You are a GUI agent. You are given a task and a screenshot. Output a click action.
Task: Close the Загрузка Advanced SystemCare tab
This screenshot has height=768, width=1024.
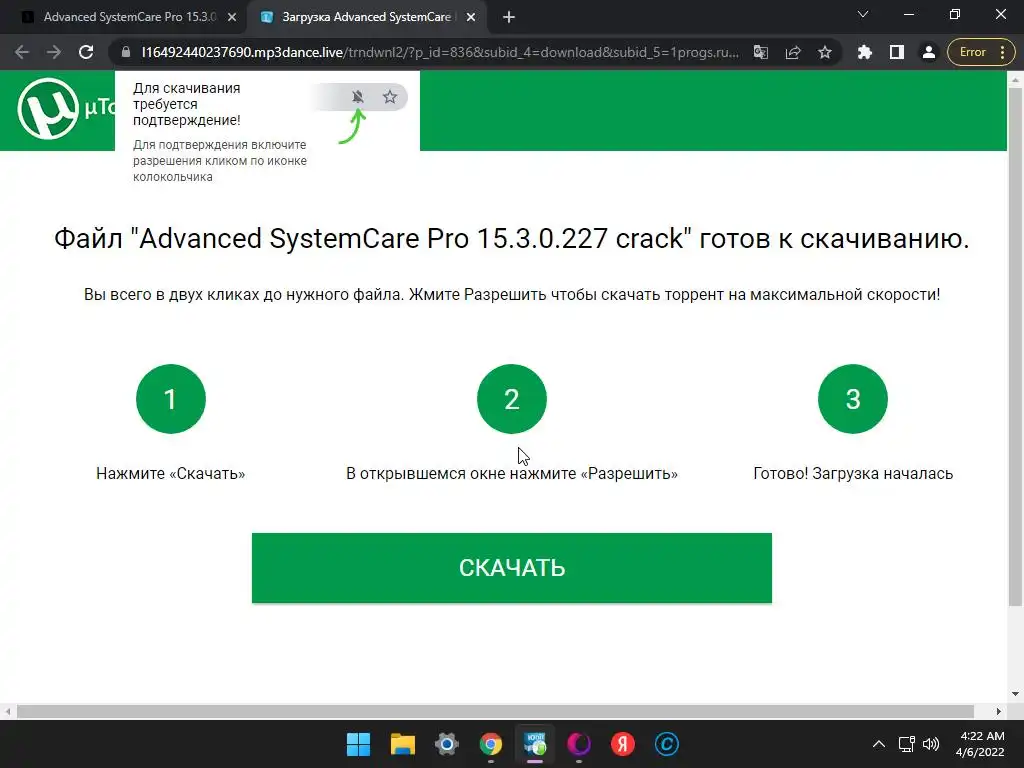point(471,18)
